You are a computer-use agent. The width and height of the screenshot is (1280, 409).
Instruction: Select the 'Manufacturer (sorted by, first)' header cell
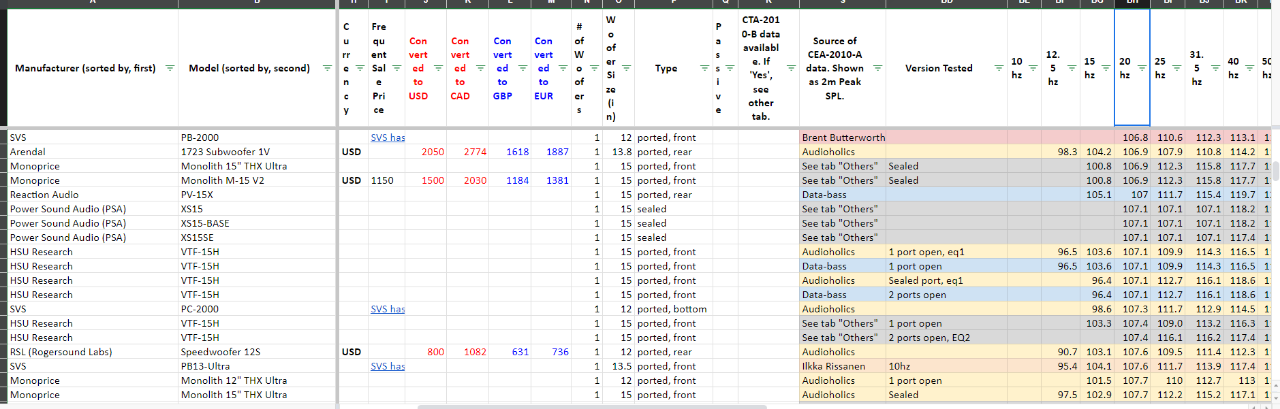point(92,68)
